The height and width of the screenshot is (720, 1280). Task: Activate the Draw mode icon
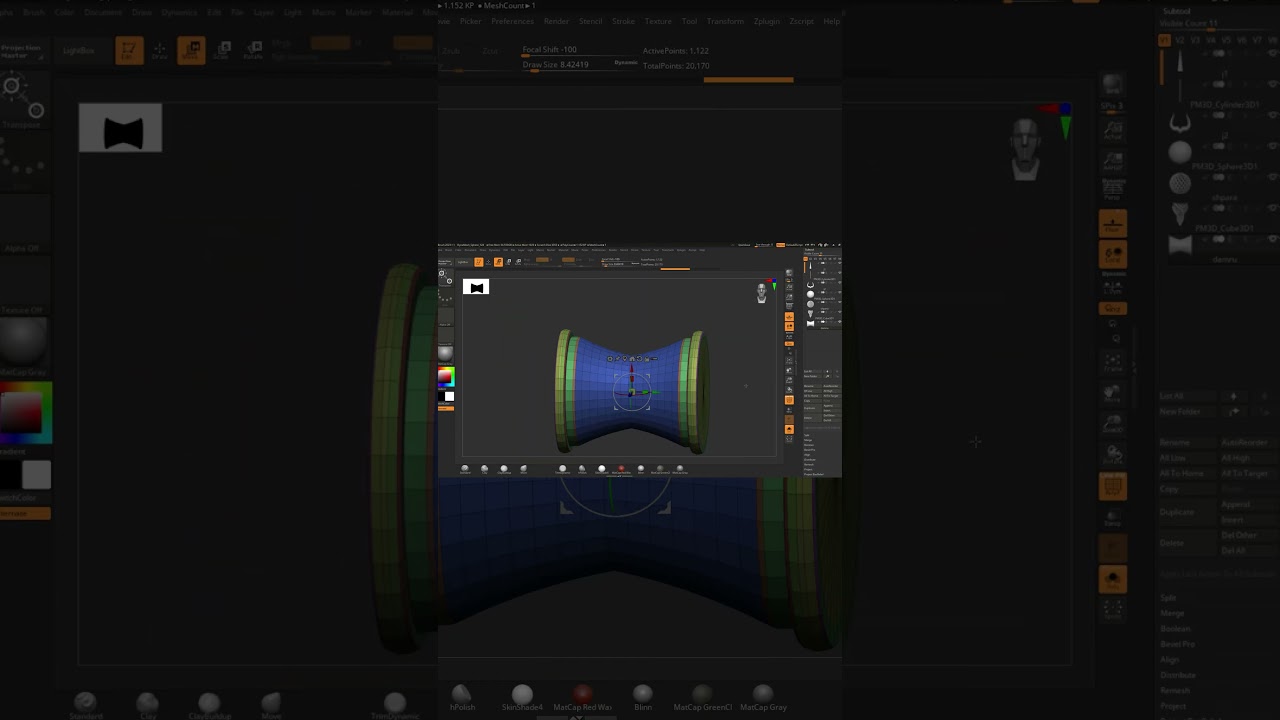pos(159,50)
